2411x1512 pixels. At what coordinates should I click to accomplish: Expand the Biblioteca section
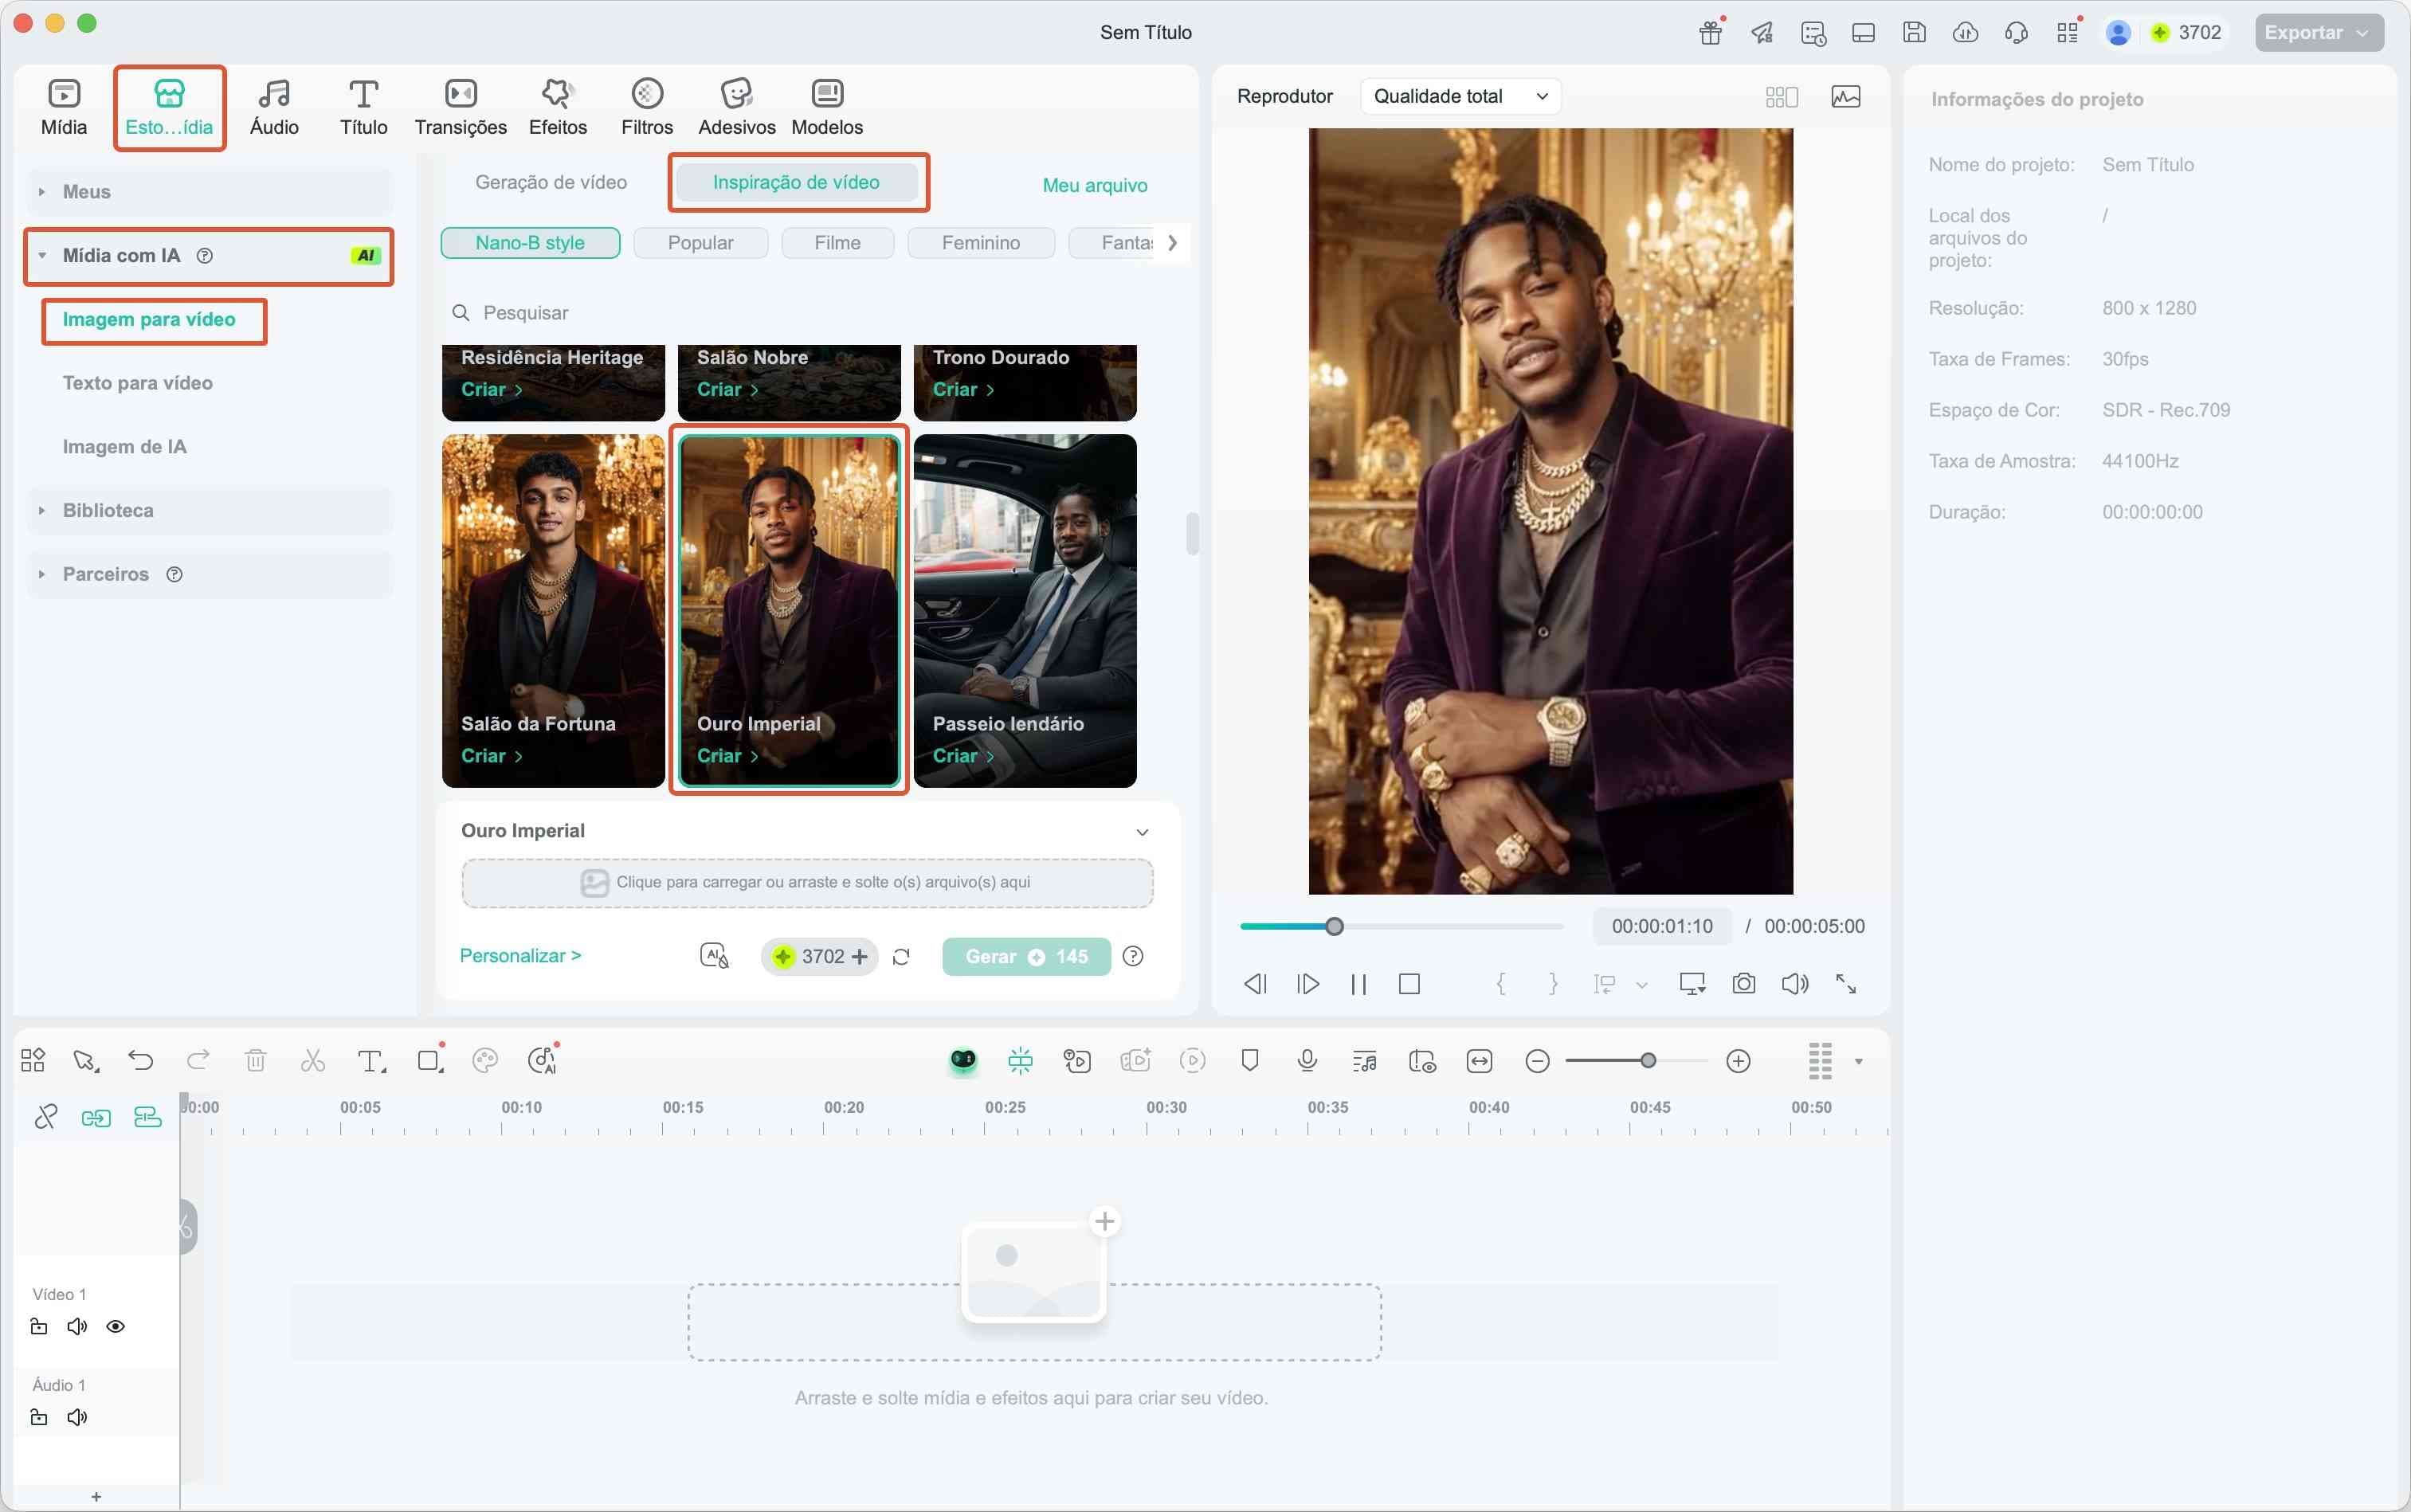108,510
